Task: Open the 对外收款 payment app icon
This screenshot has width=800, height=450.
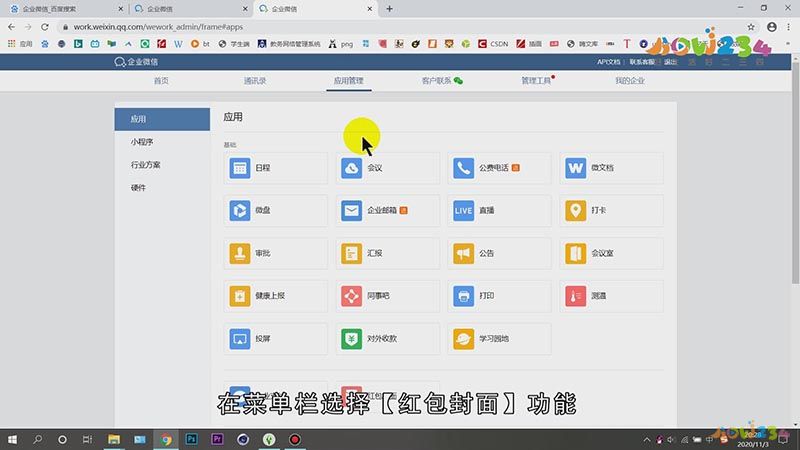Action: [352, 338]
